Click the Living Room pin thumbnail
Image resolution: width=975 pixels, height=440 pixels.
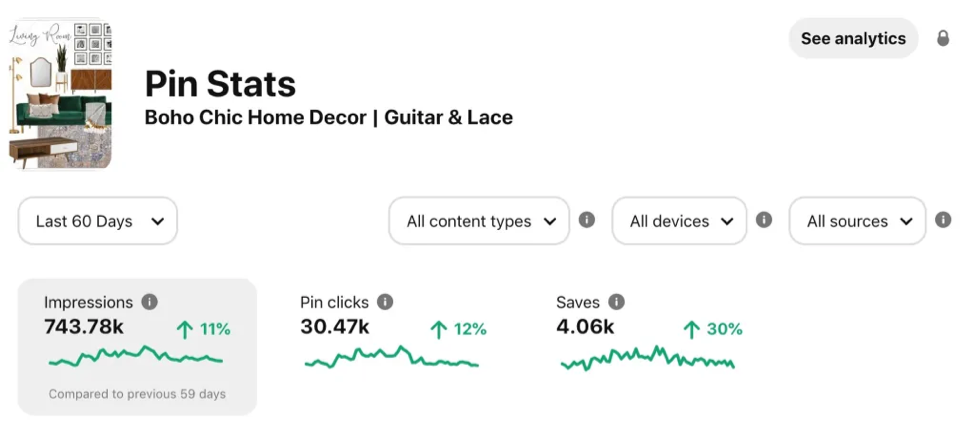point(61,95)
